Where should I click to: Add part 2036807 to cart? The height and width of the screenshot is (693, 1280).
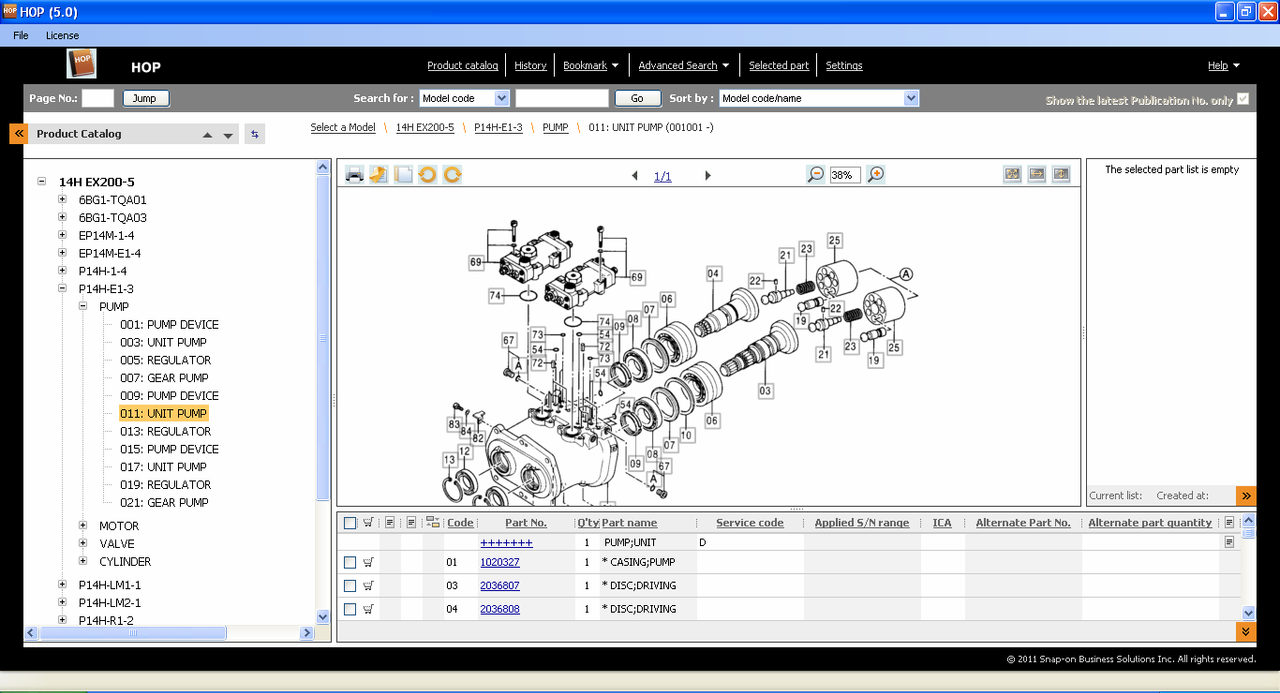pos(368,586)
